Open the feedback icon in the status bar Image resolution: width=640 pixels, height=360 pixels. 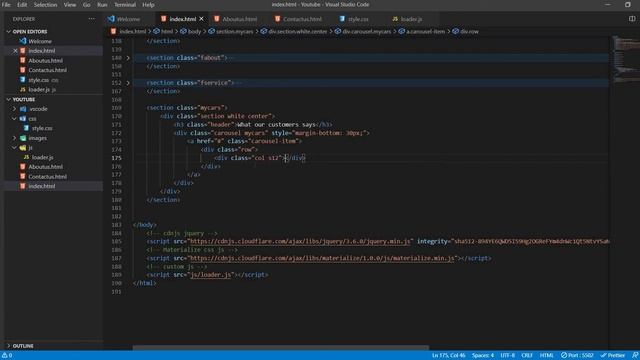635,356
